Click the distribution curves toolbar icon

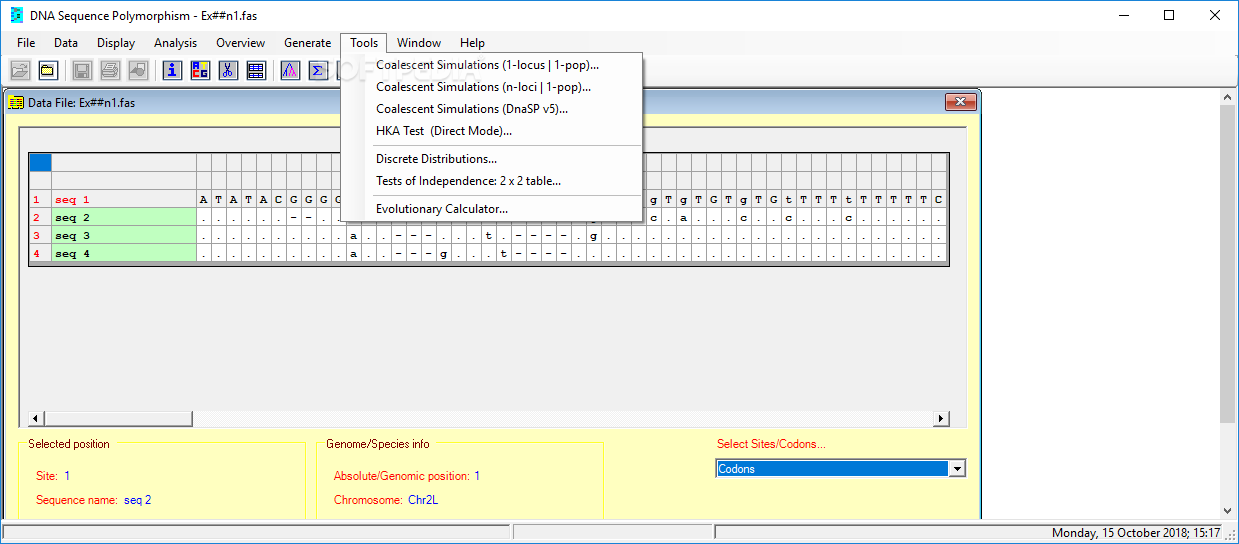point(290,70)
